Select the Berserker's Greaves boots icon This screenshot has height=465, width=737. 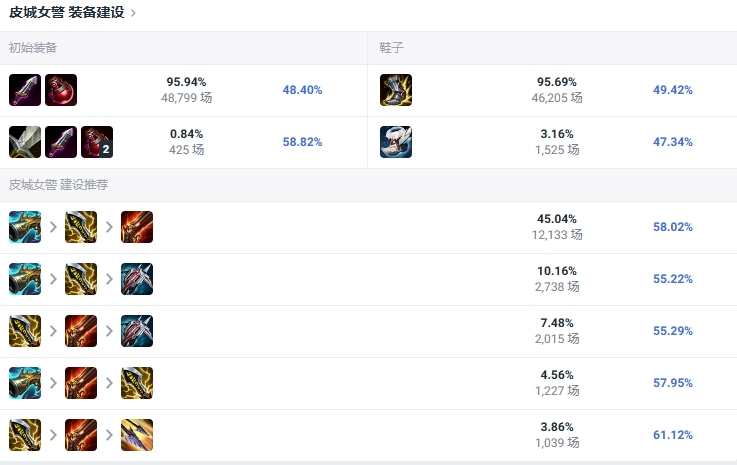(396, 90)
